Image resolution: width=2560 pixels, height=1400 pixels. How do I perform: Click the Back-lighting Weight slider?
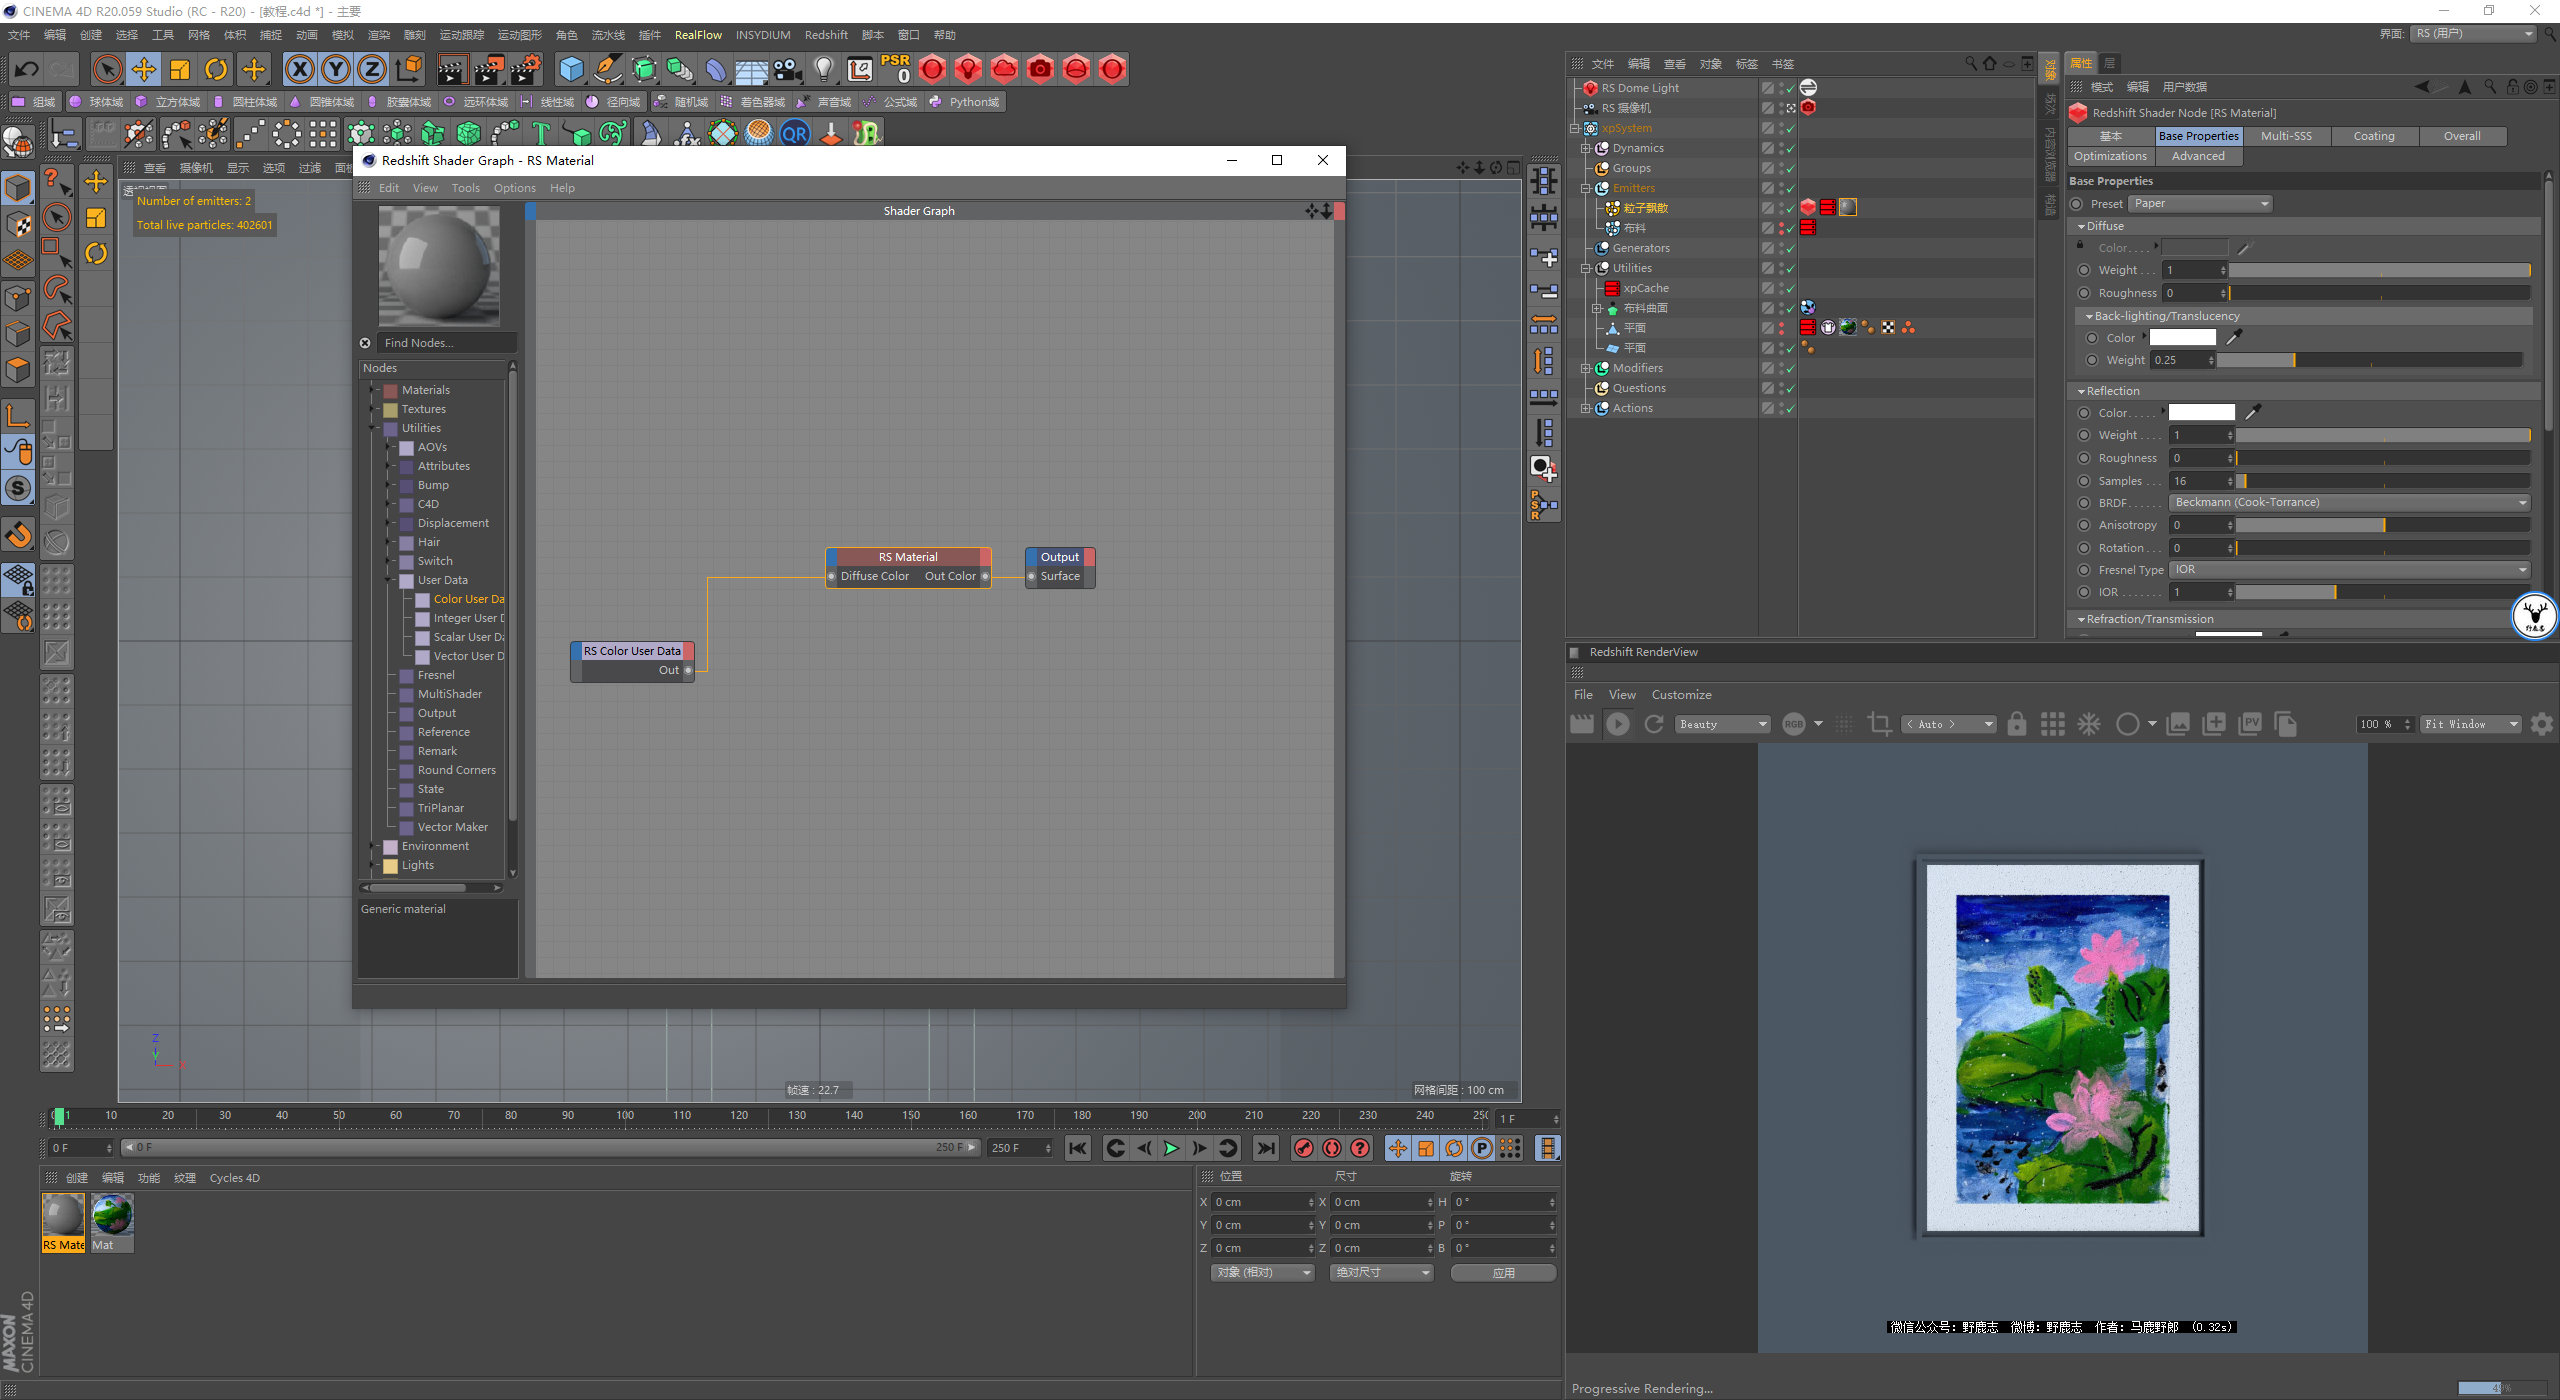pyautogui.click(x=2369, y=360)
